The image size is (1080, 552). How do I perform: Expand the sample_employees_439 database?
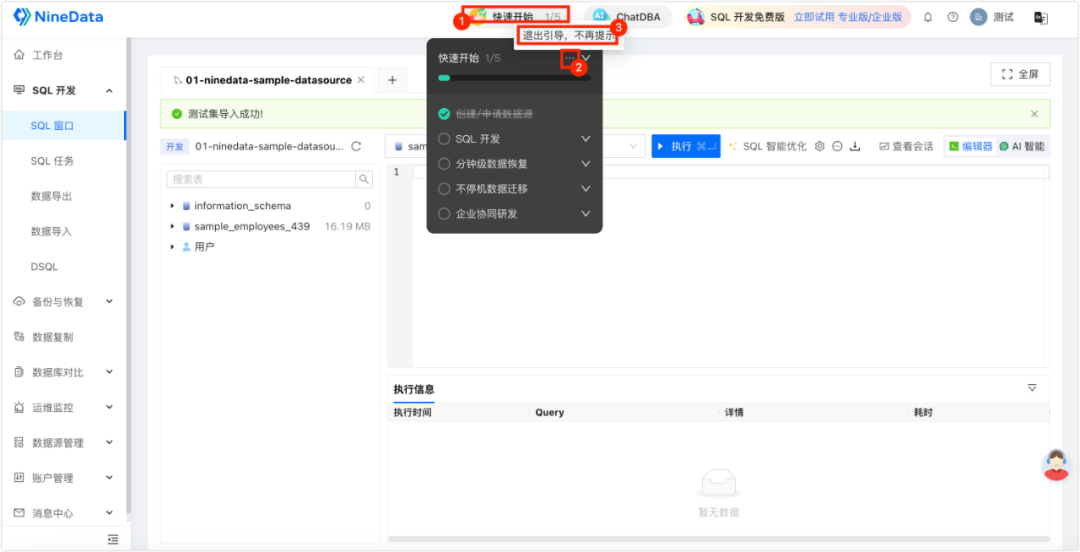[x=173, y=227]
